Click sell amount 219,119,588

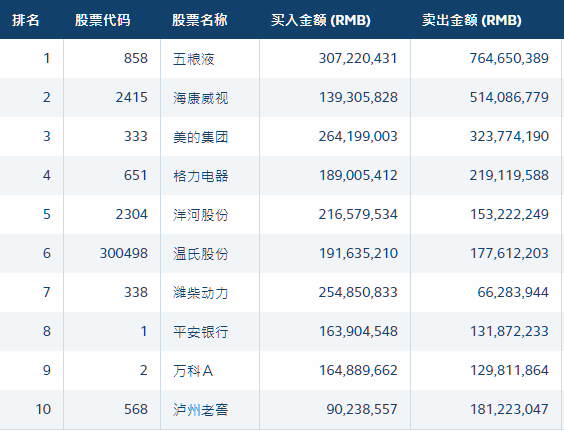click(x=509, y=175)
